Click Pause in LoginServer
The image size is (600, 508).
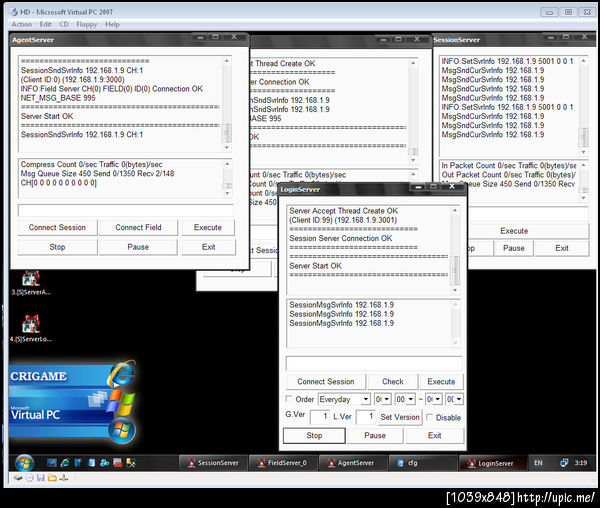(375, 436)
